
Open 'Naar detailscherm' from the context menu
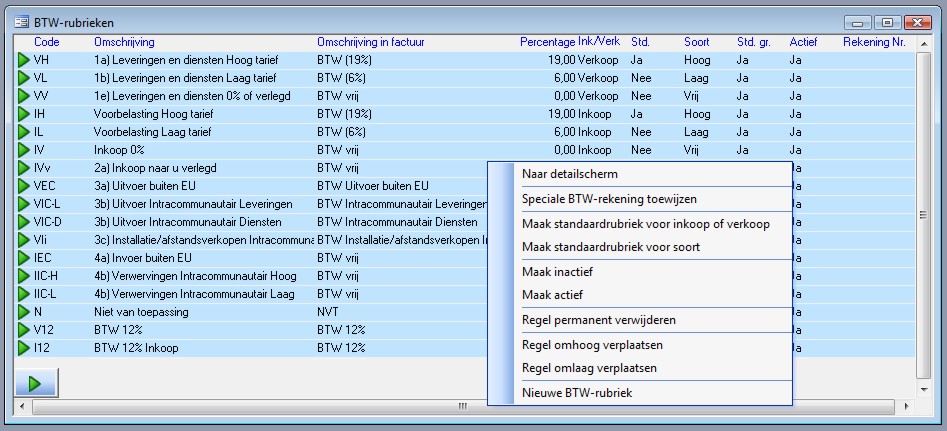click(x=563, y=175)
